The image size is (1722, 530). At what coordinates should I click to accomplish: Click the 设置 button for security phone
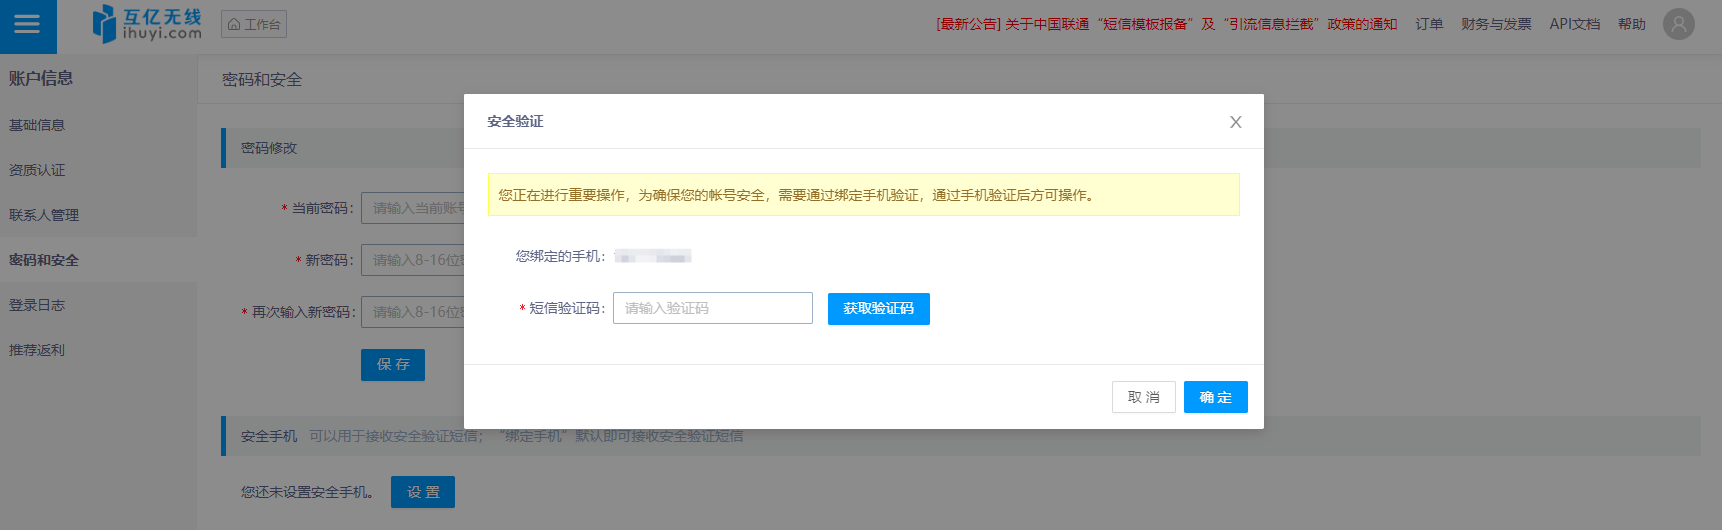(x=422, y=492)
